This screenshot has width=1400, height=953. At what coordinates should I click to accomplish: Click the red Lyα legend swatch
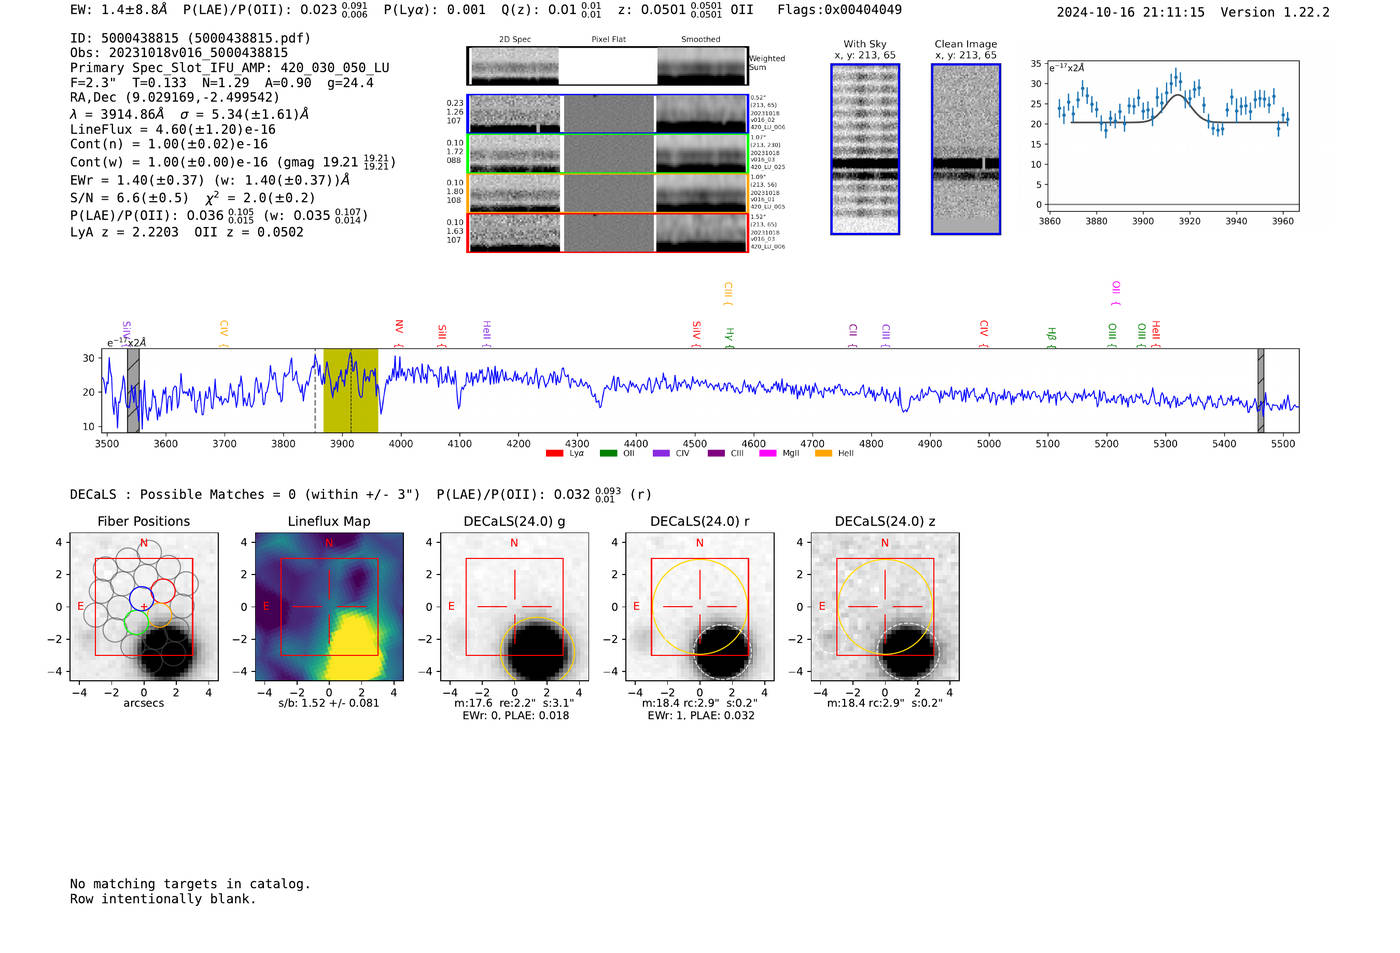(554, 453)
